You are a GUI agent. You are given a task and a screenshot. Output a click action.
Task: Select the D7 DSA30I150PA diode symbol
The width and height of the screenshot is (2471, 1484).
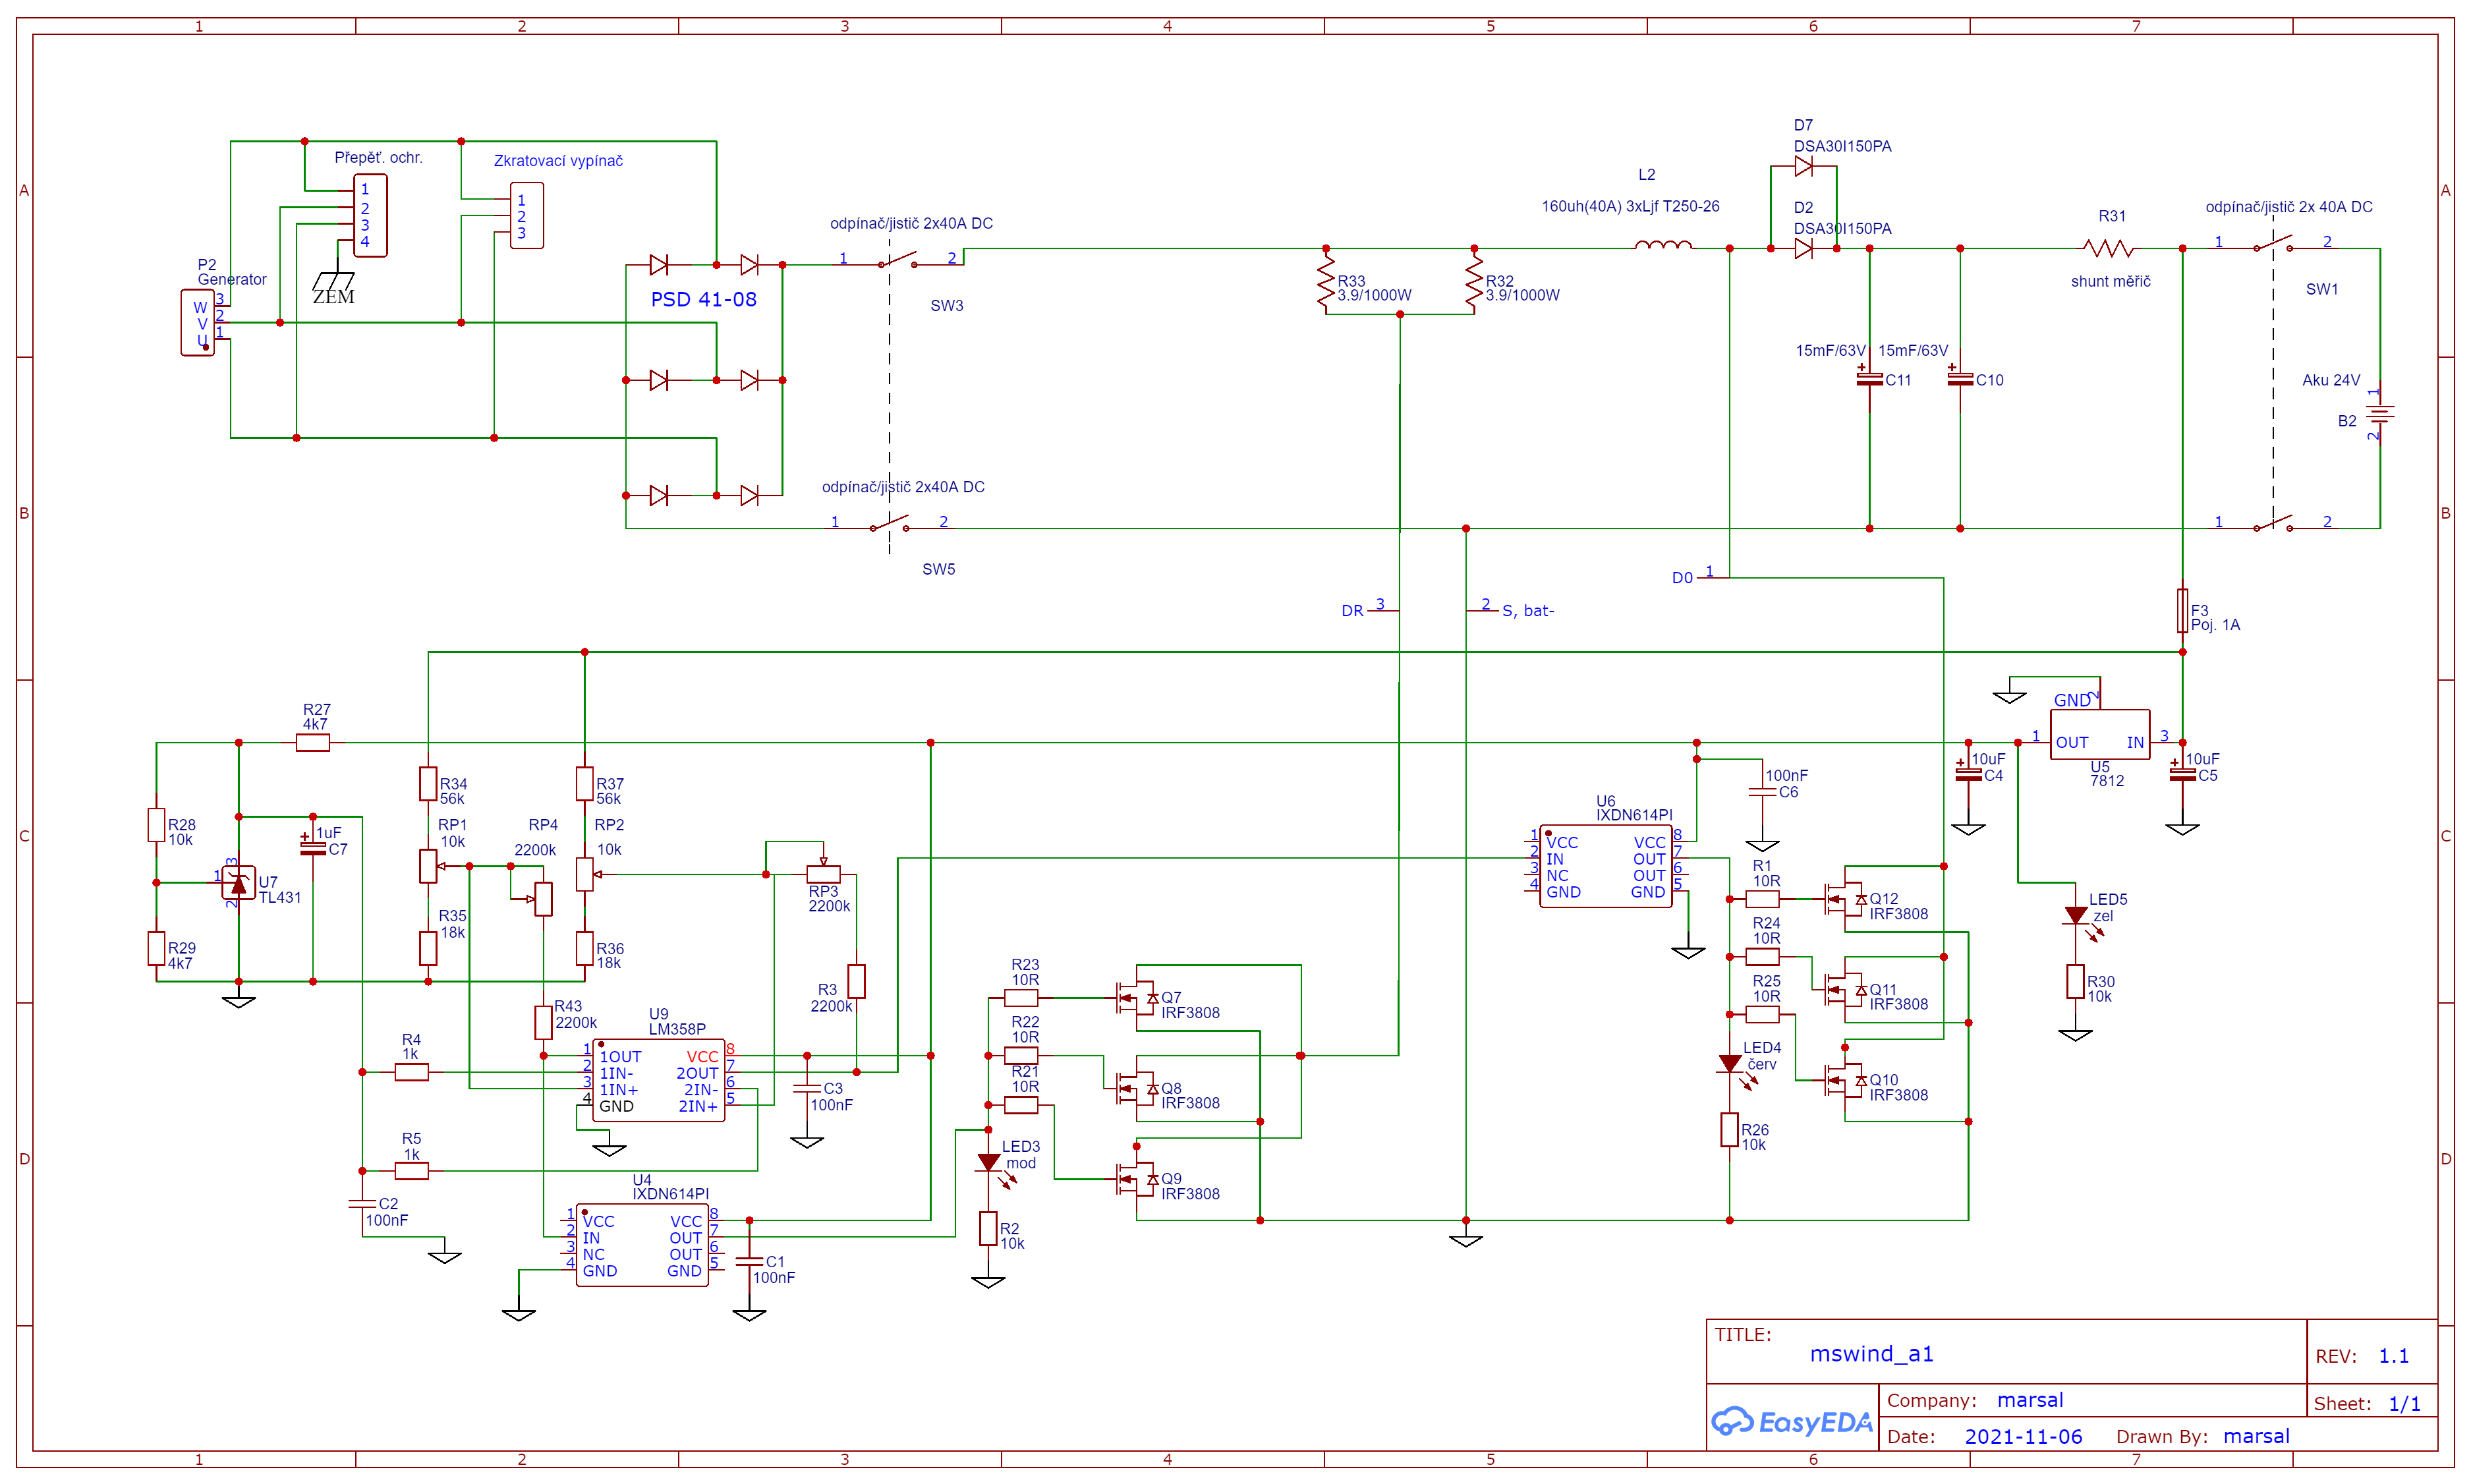coord(1804,166)
